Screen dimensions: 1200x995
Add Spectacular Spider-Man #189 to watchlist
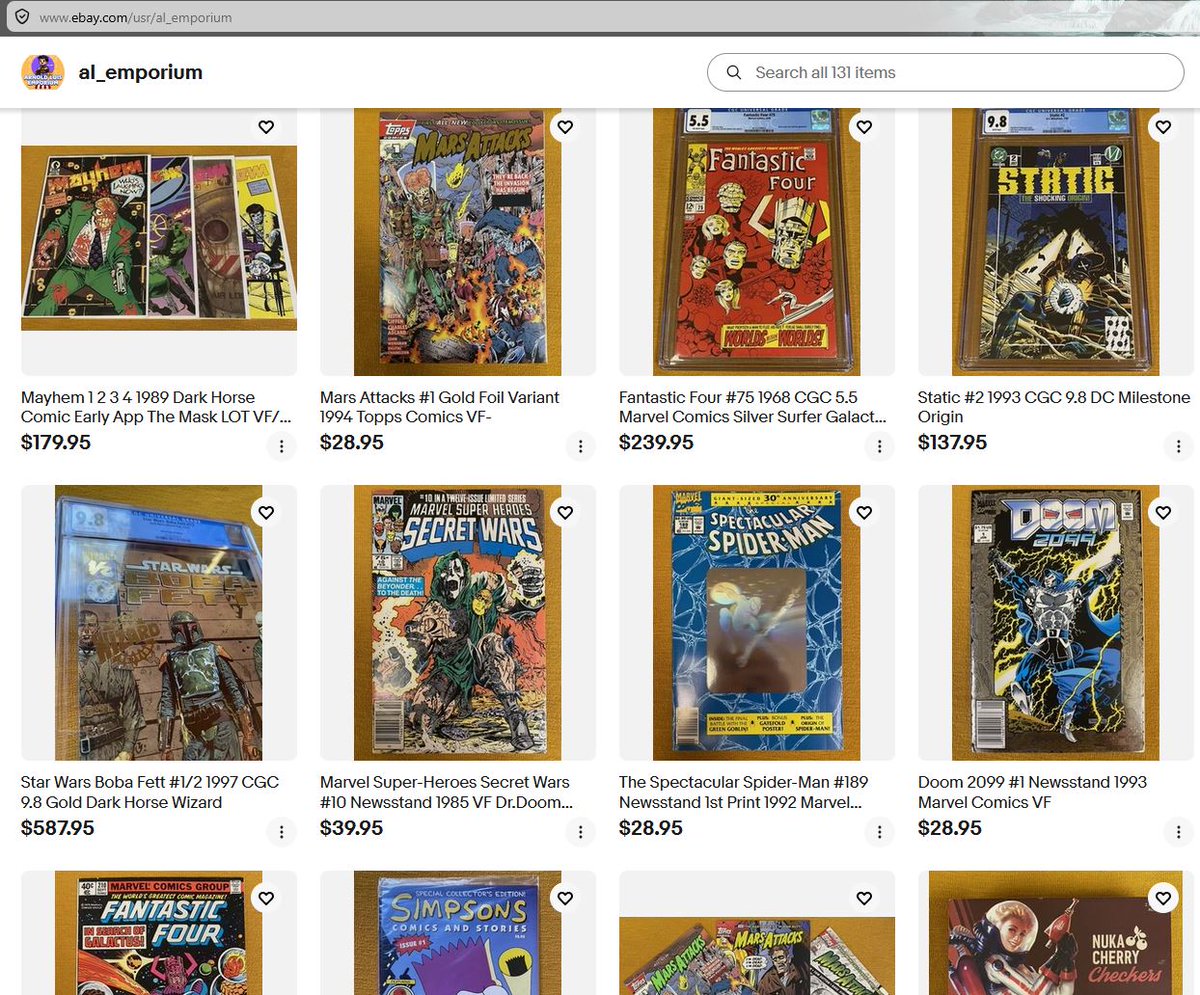864,512
